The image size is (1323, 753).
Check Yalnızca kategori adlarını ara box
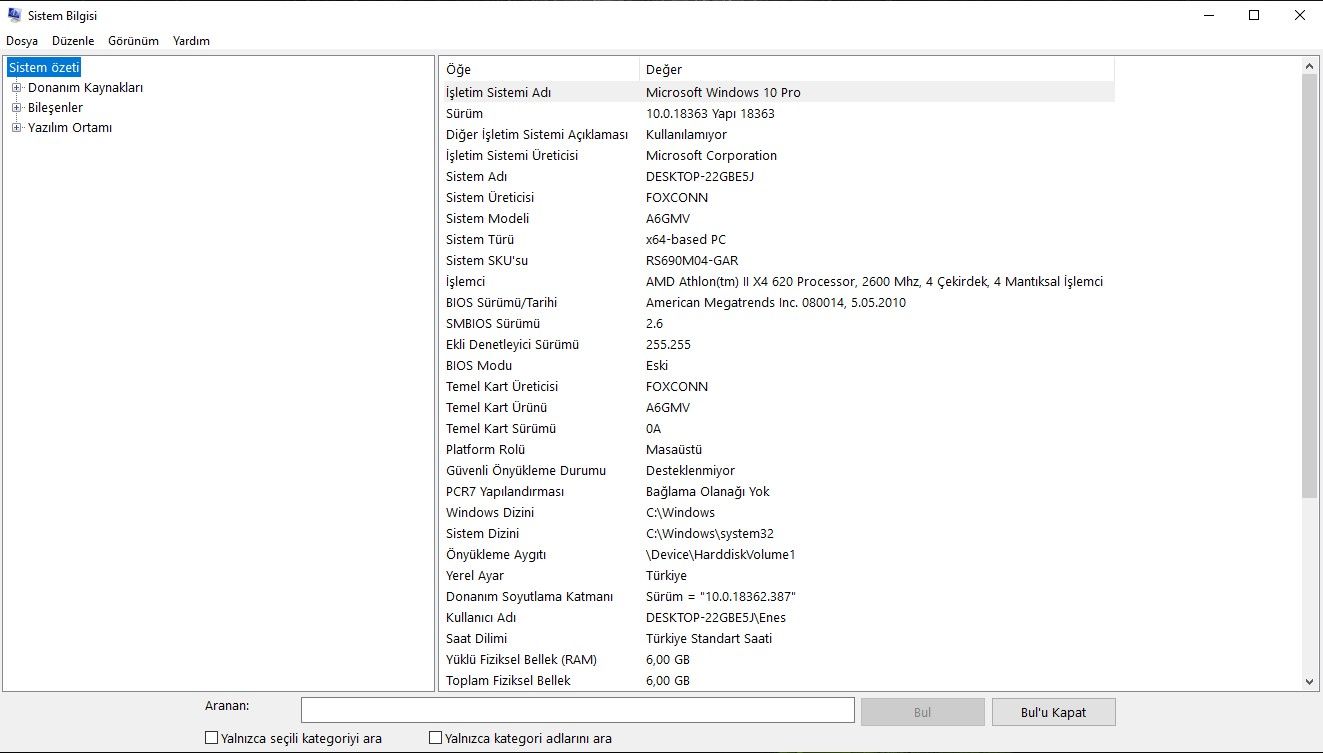(x=436, y=737)
